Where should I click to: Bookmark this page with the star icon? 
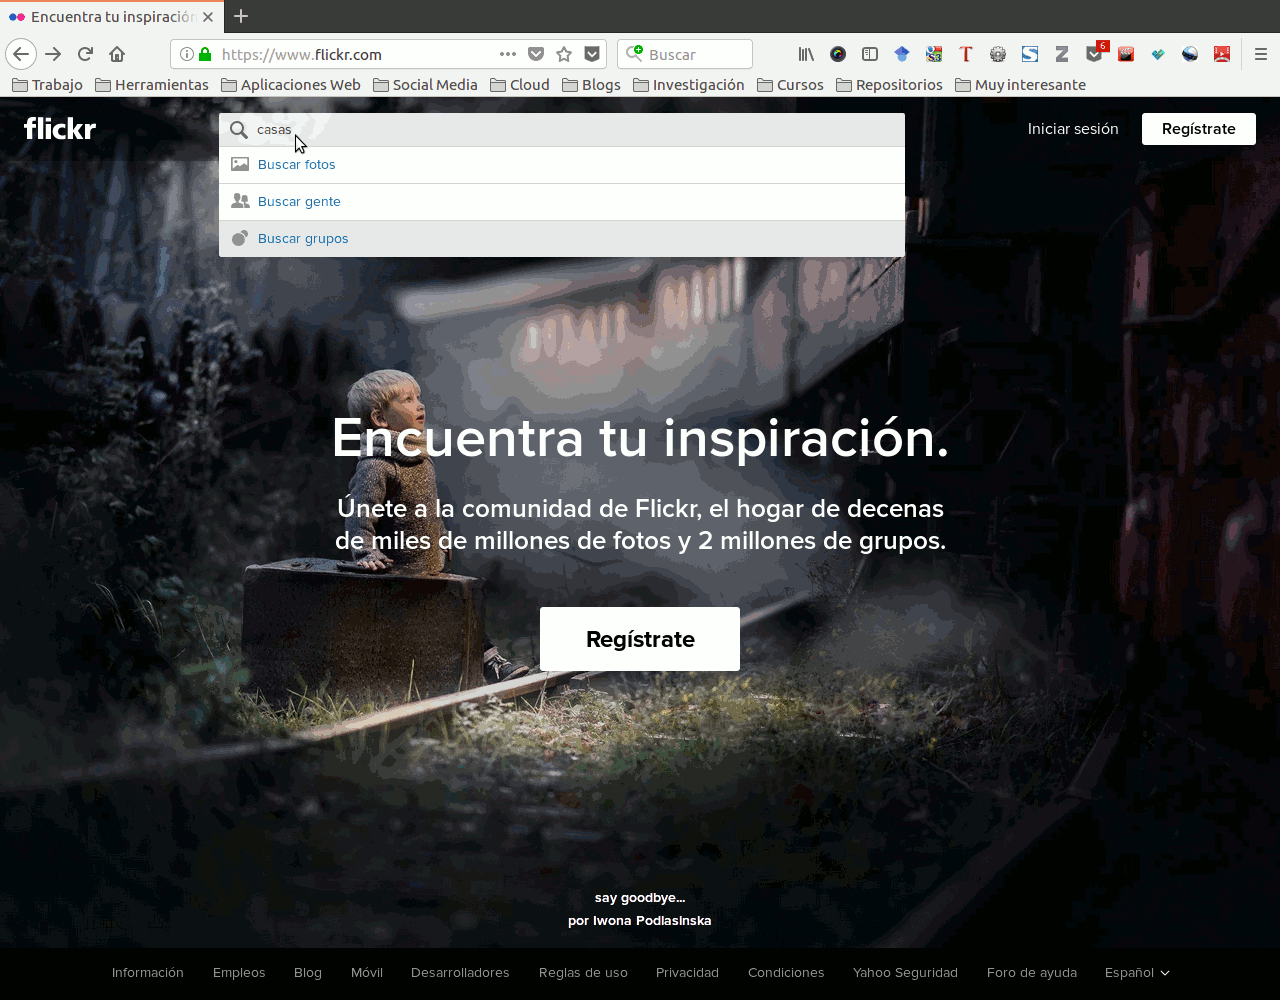pyautogui.click(x=564, y=54)
